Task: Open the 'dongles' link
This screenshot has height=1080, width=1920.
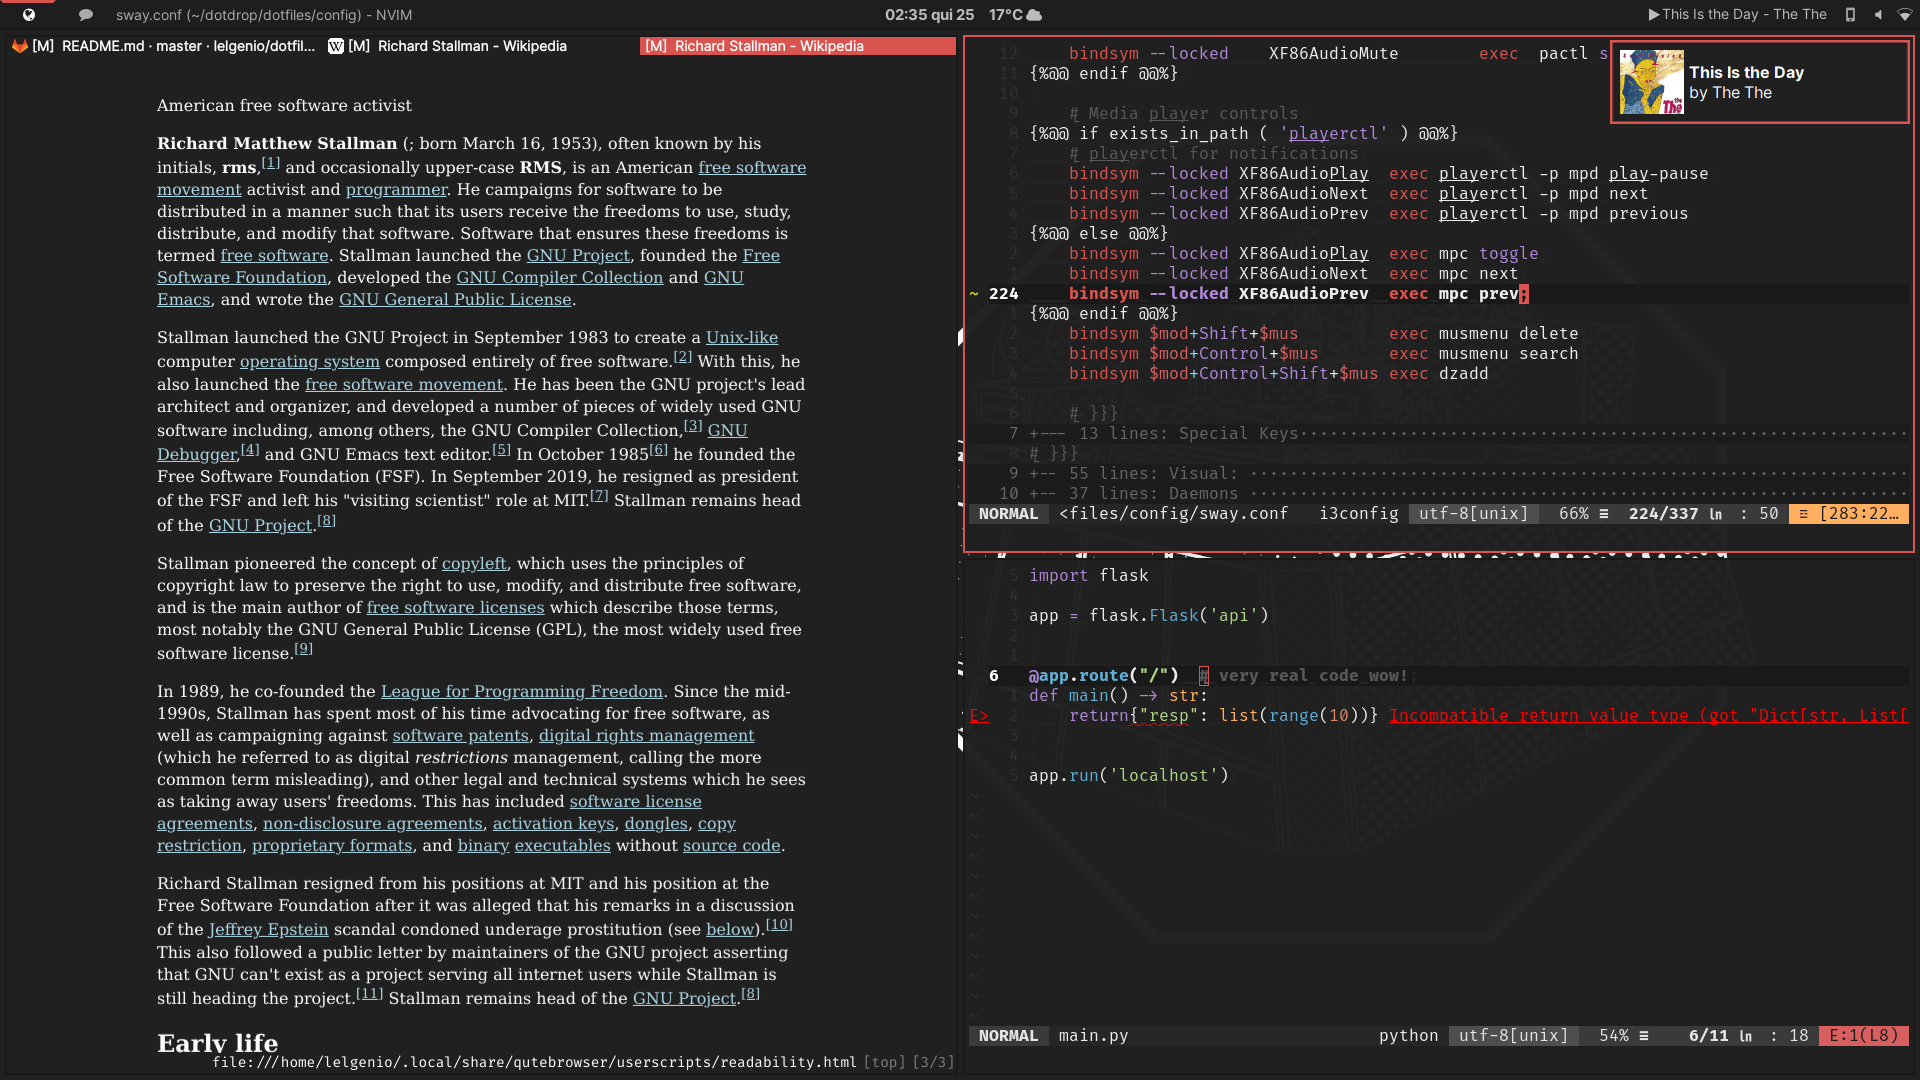Action: click(x=656, y=823)
